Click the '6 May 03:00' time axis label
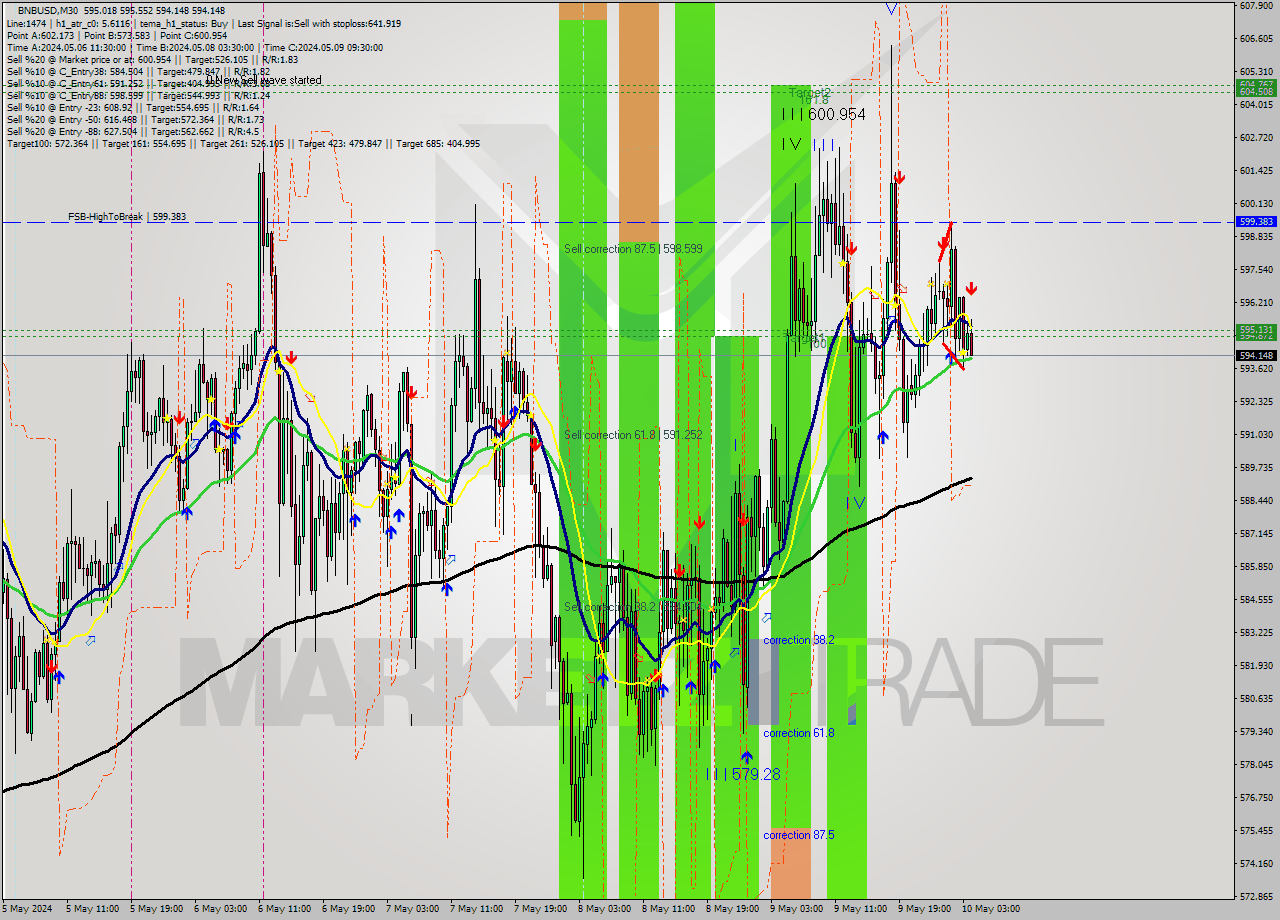 coord(220,909)
